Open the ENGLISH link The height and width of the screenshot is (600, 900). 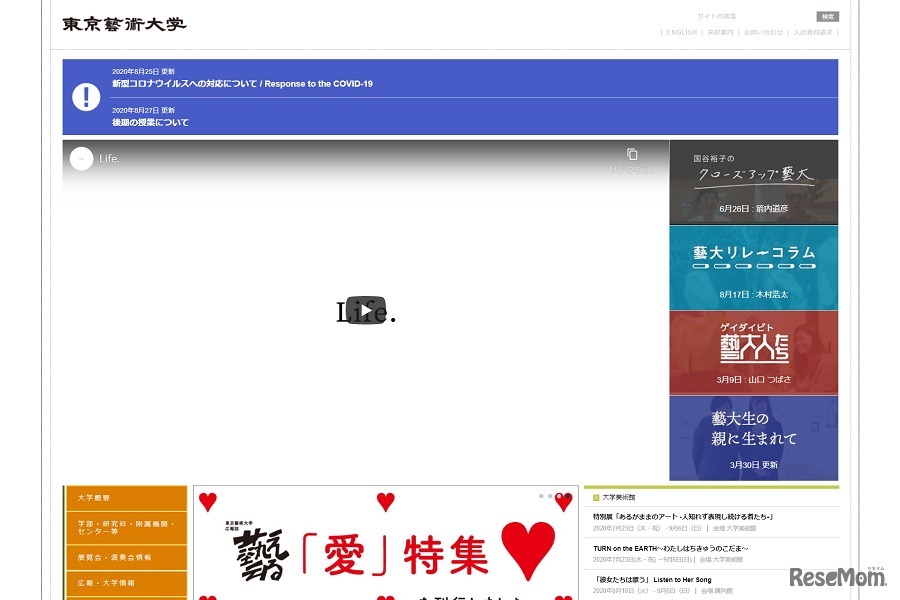(x=681, y=33)
